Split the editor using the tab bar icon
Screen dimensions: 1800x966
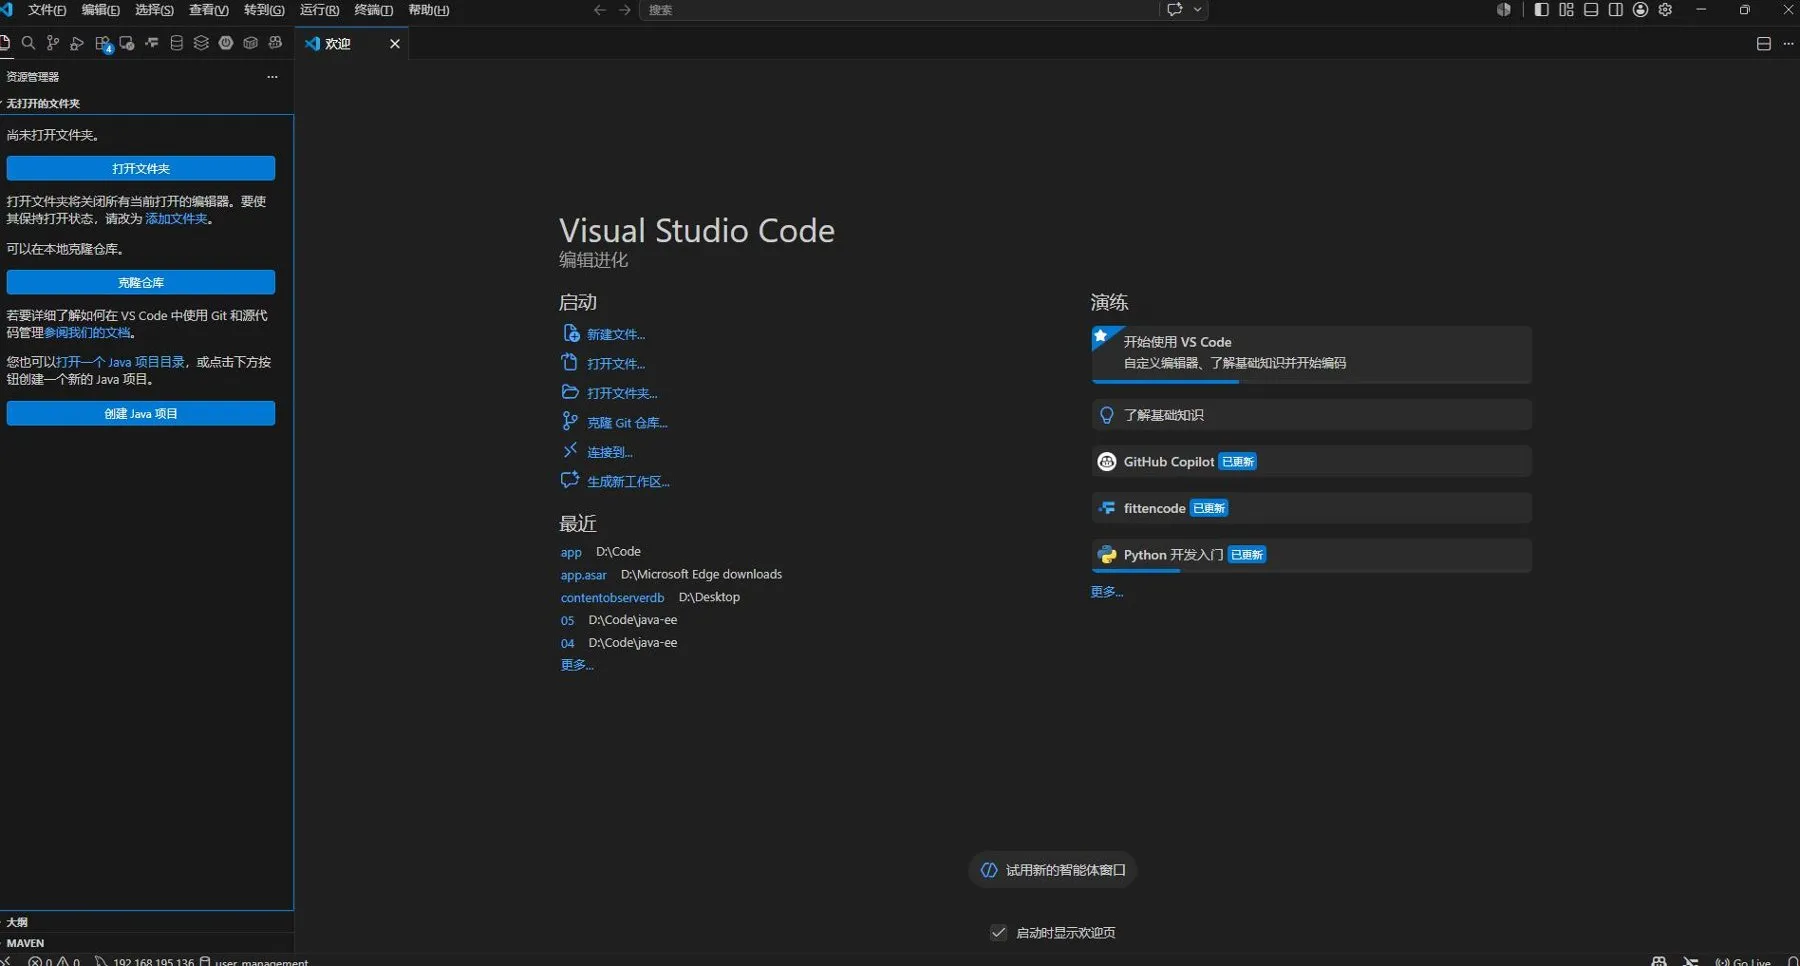1764,44
